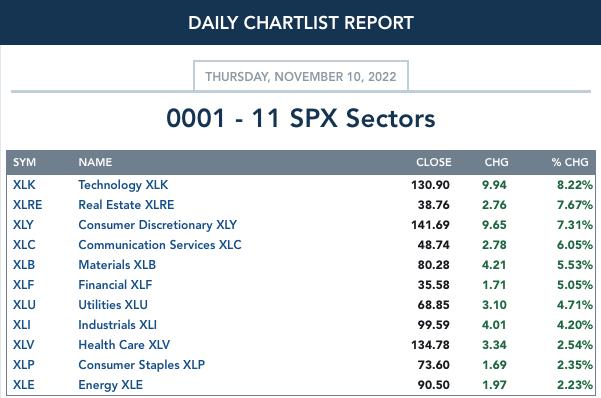Open Health Care XLV link
The width and height of the screenshot is (601, 398).
[124, 344]
